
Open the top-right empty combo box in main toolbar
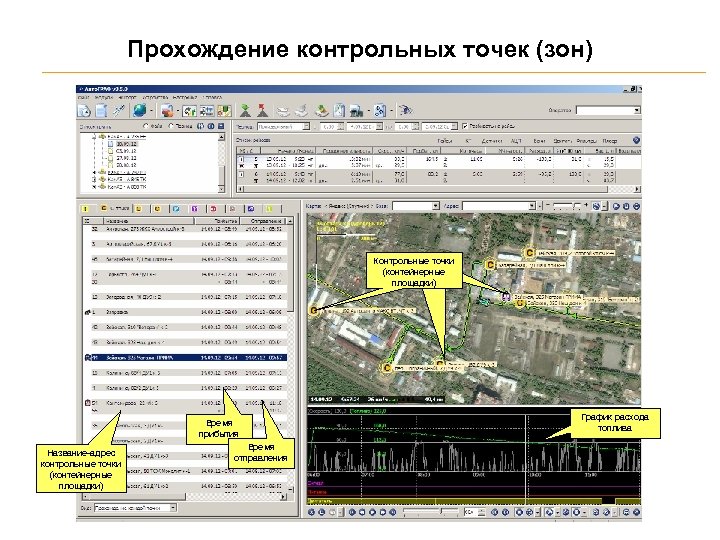tap(608, 110)
